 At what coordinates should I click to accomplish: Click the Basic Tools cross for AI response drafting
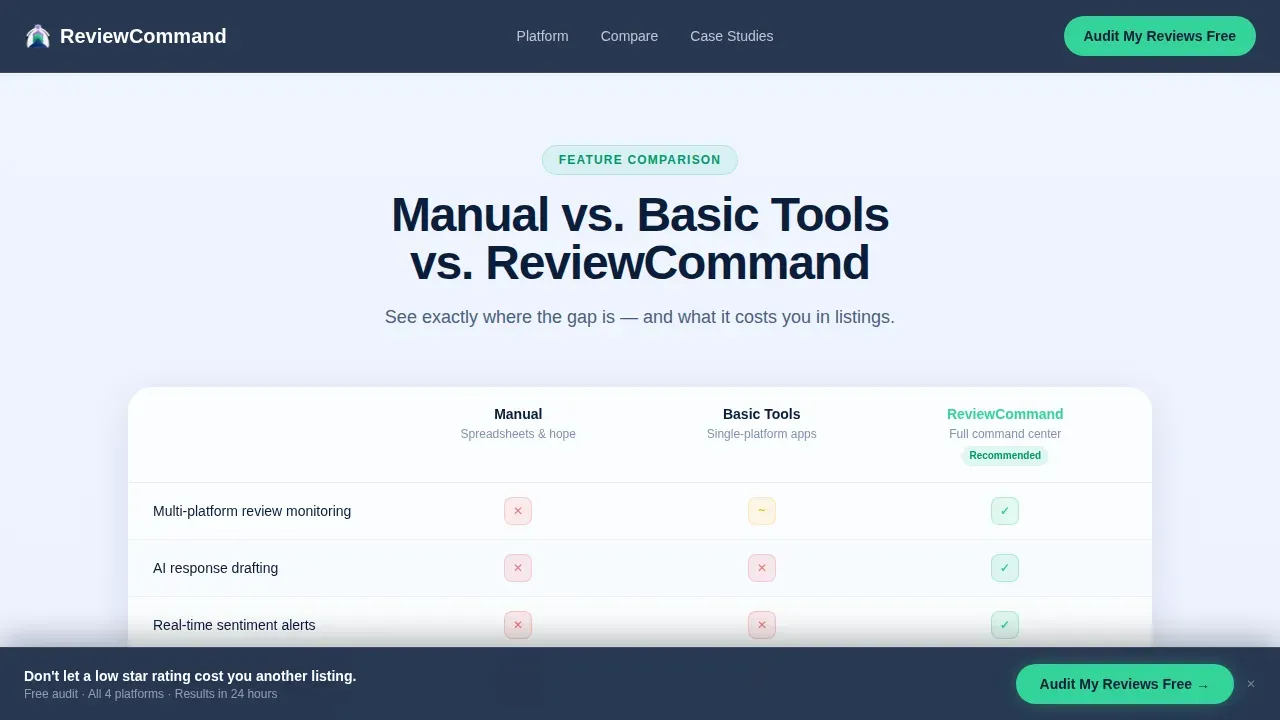tap(762, 568)
